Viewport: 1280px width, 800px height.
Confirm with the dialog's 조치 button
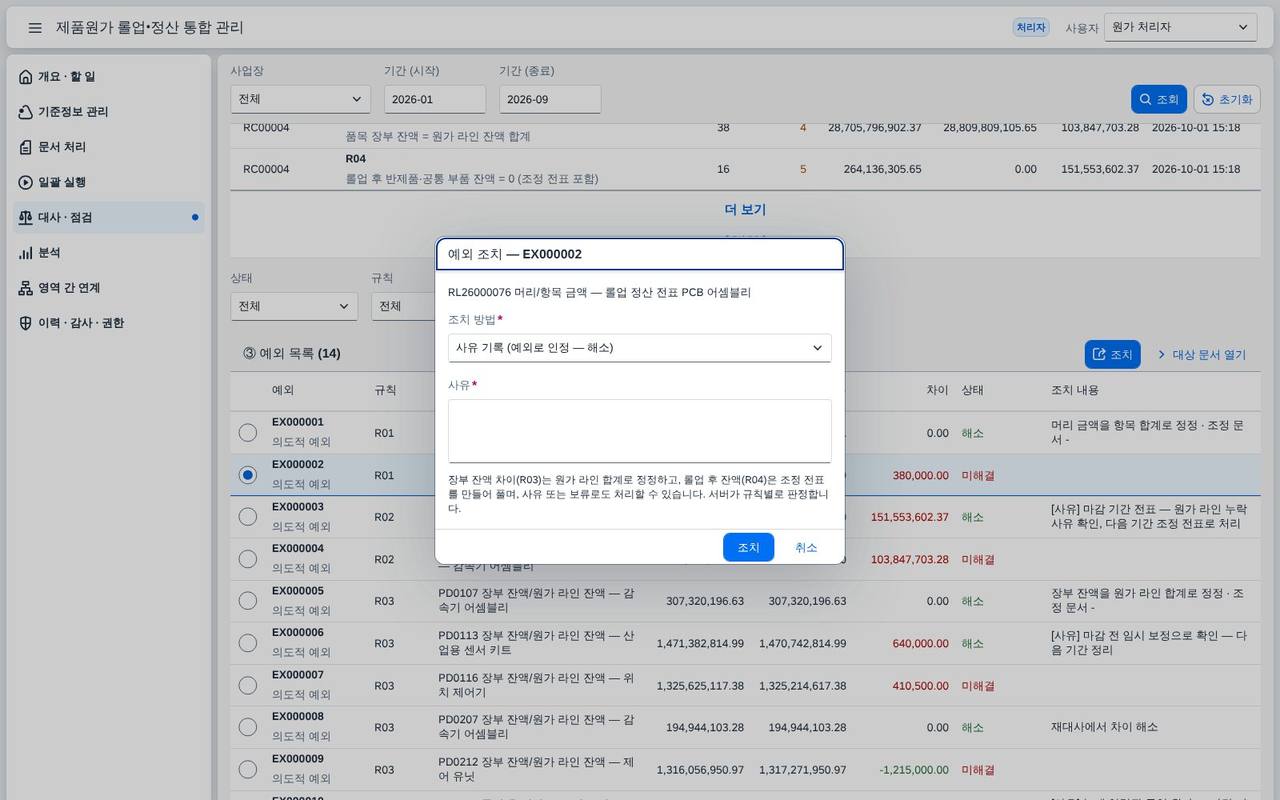click(748, 547)
